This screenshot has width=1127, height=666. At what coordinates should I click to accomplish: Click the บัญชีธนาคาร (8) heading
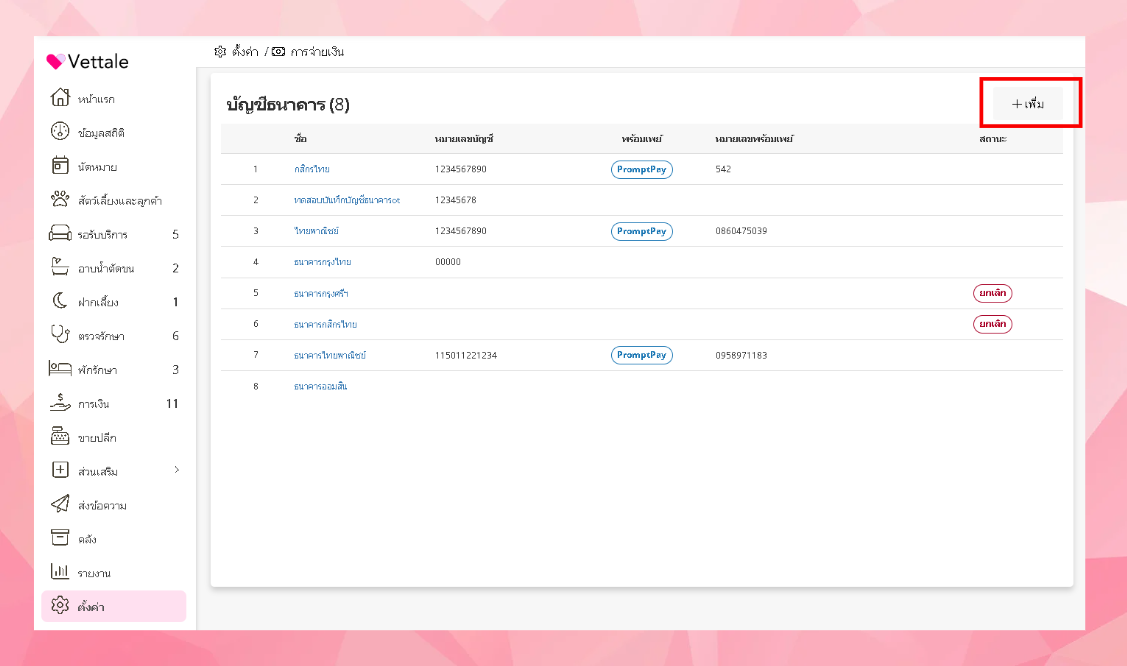288,105
